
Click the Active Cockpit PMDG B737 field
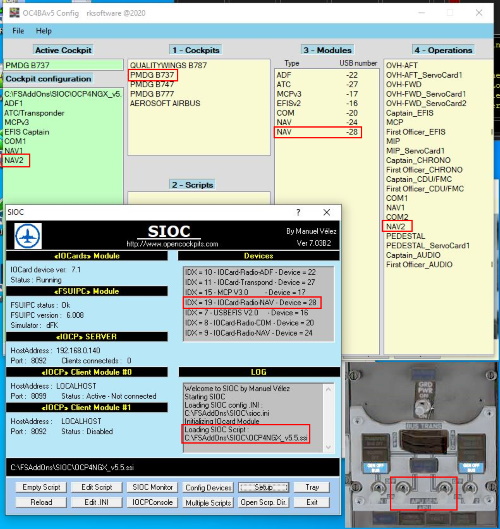(63, 65)
